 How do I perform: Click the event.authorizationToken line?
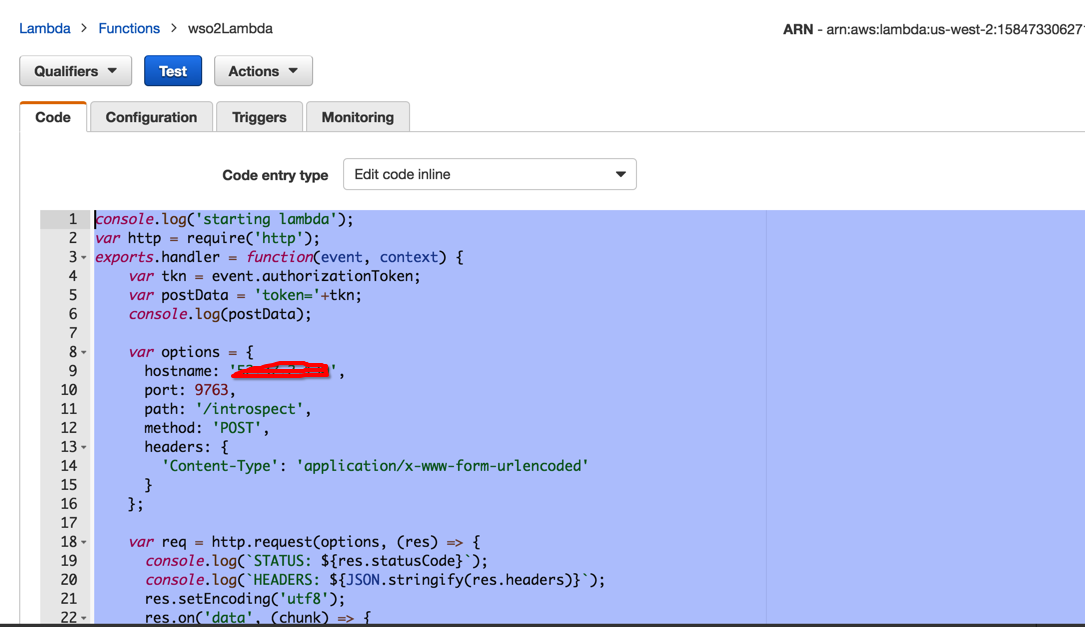click(274, 276)
